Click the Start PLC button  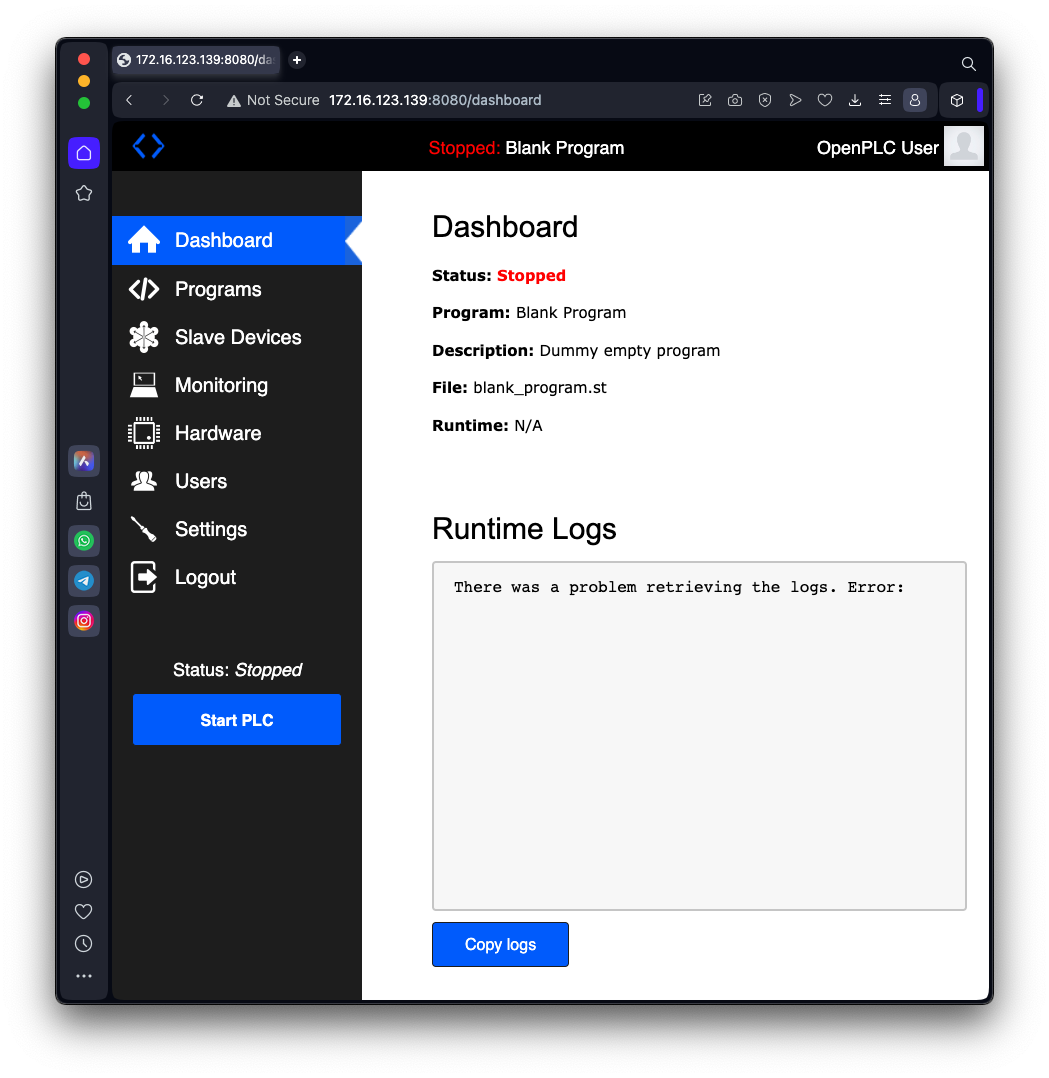pos(236,719)
